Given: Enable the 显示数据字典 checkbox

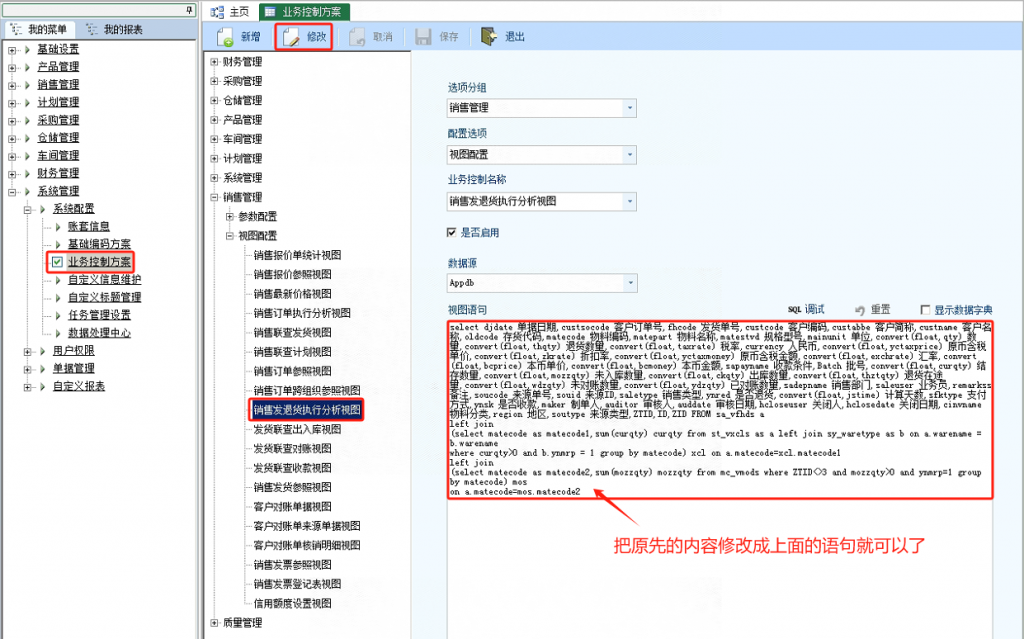Looking at the screenshot, I should coord(925,310).
